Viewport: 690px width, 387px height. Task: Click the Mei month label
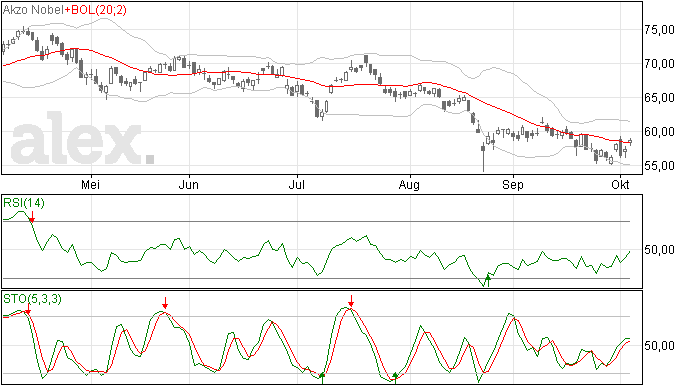pos(91,184)
